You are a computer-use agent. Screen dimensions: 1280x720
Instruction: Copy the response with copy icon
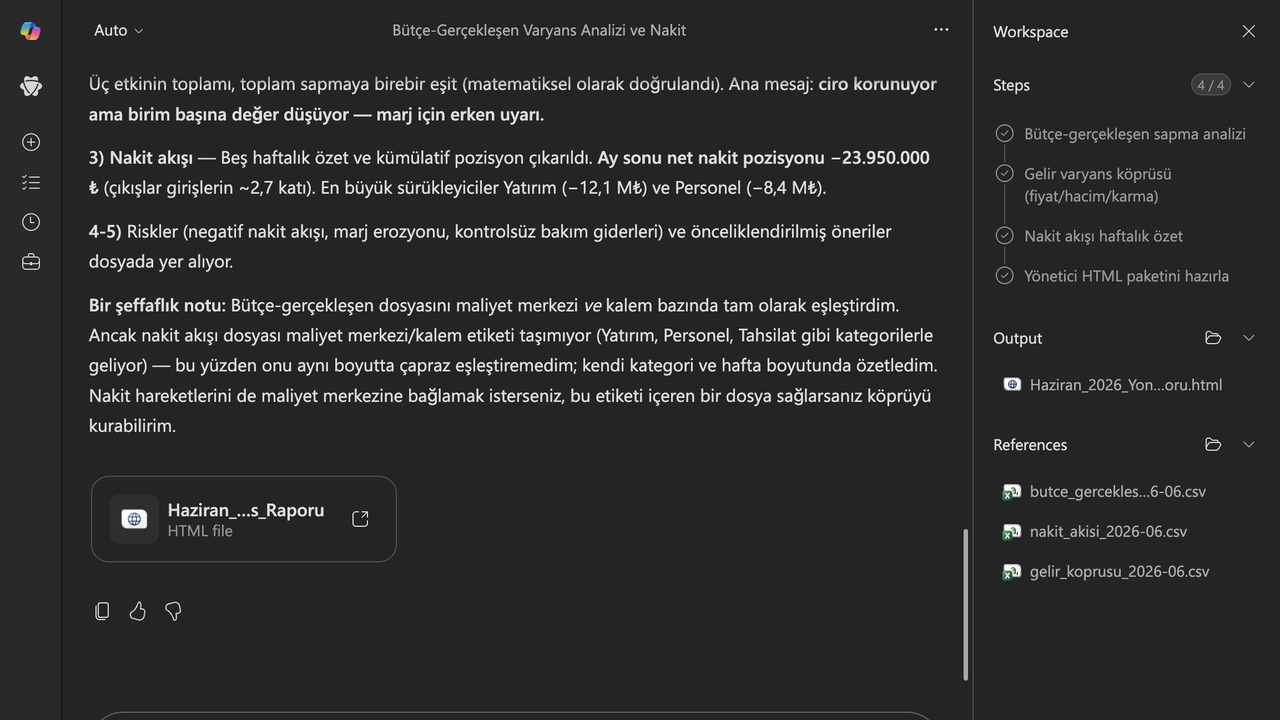click(x=102, y=611)
